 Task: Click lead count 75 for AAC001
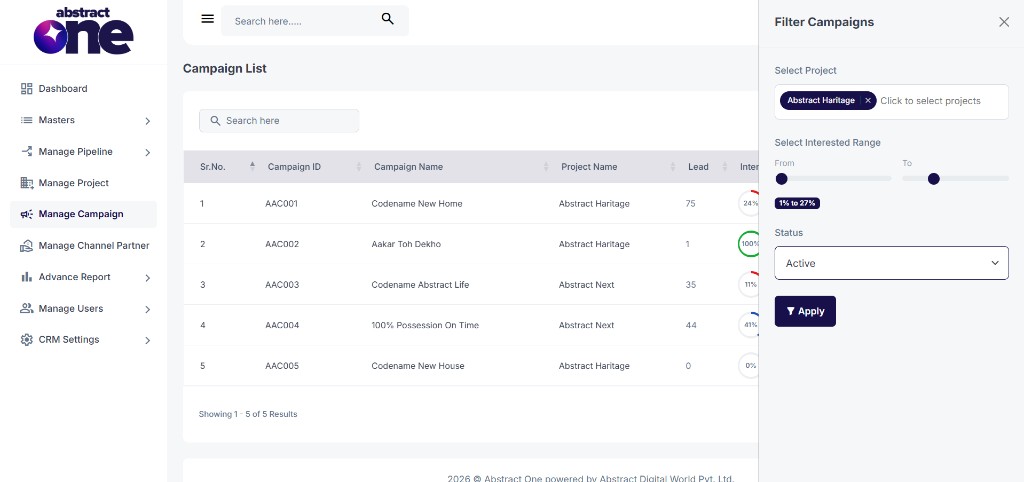coord(690,204)
